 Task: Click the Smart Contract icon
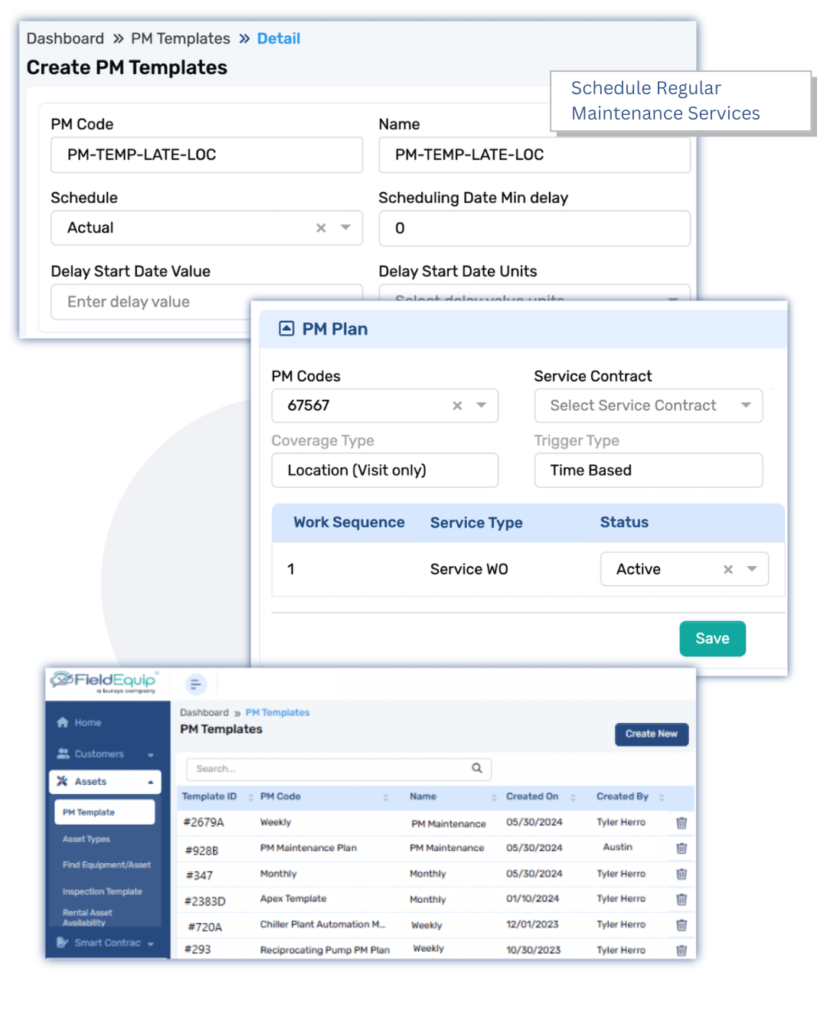click(x=63, y=942)
